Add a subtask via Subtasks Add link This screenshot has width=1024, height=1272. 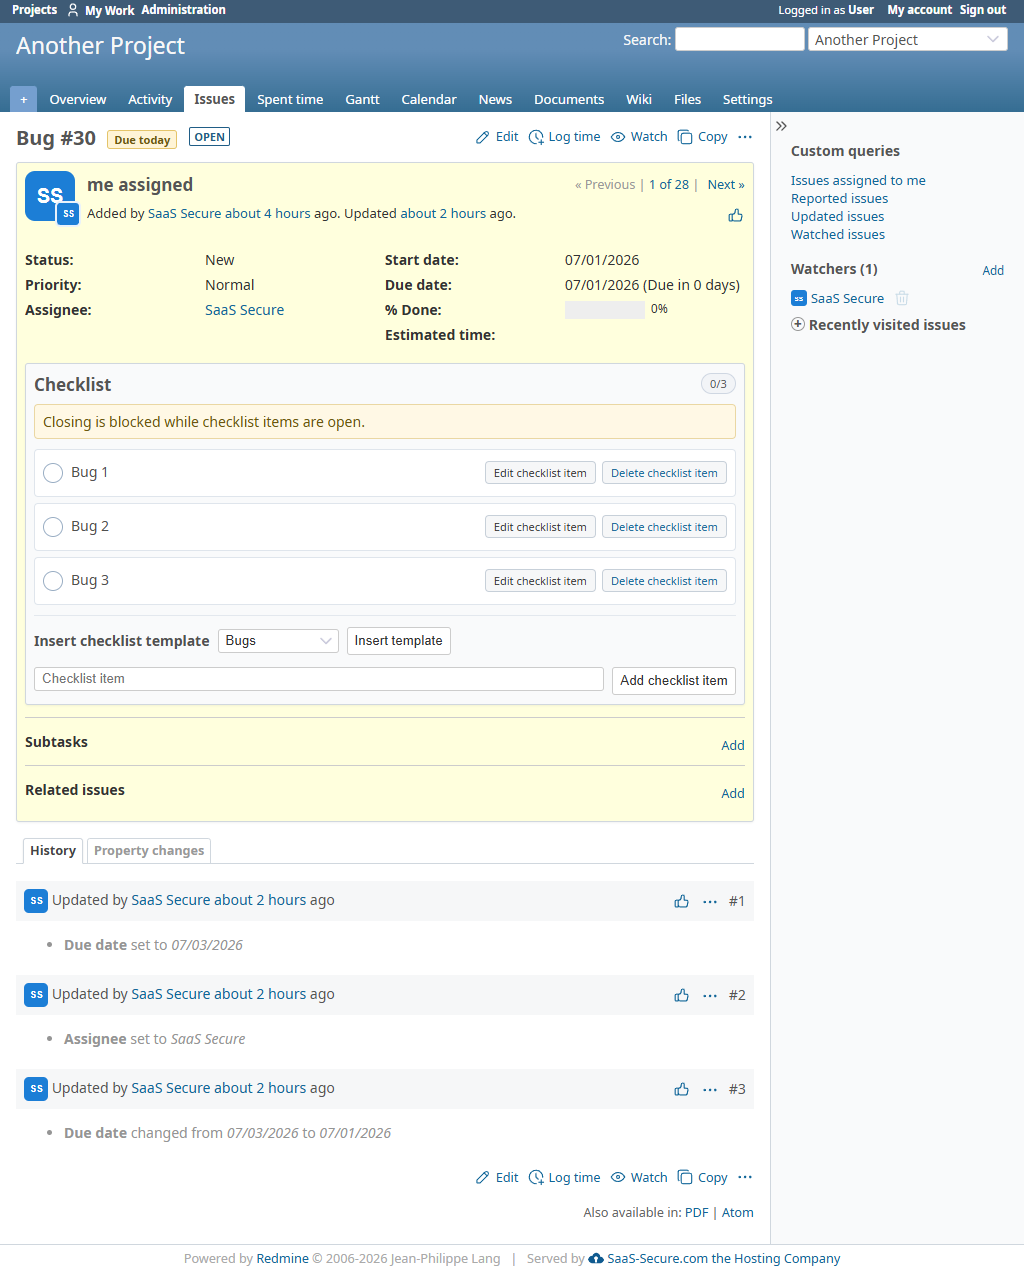click(x=733, y=745)
